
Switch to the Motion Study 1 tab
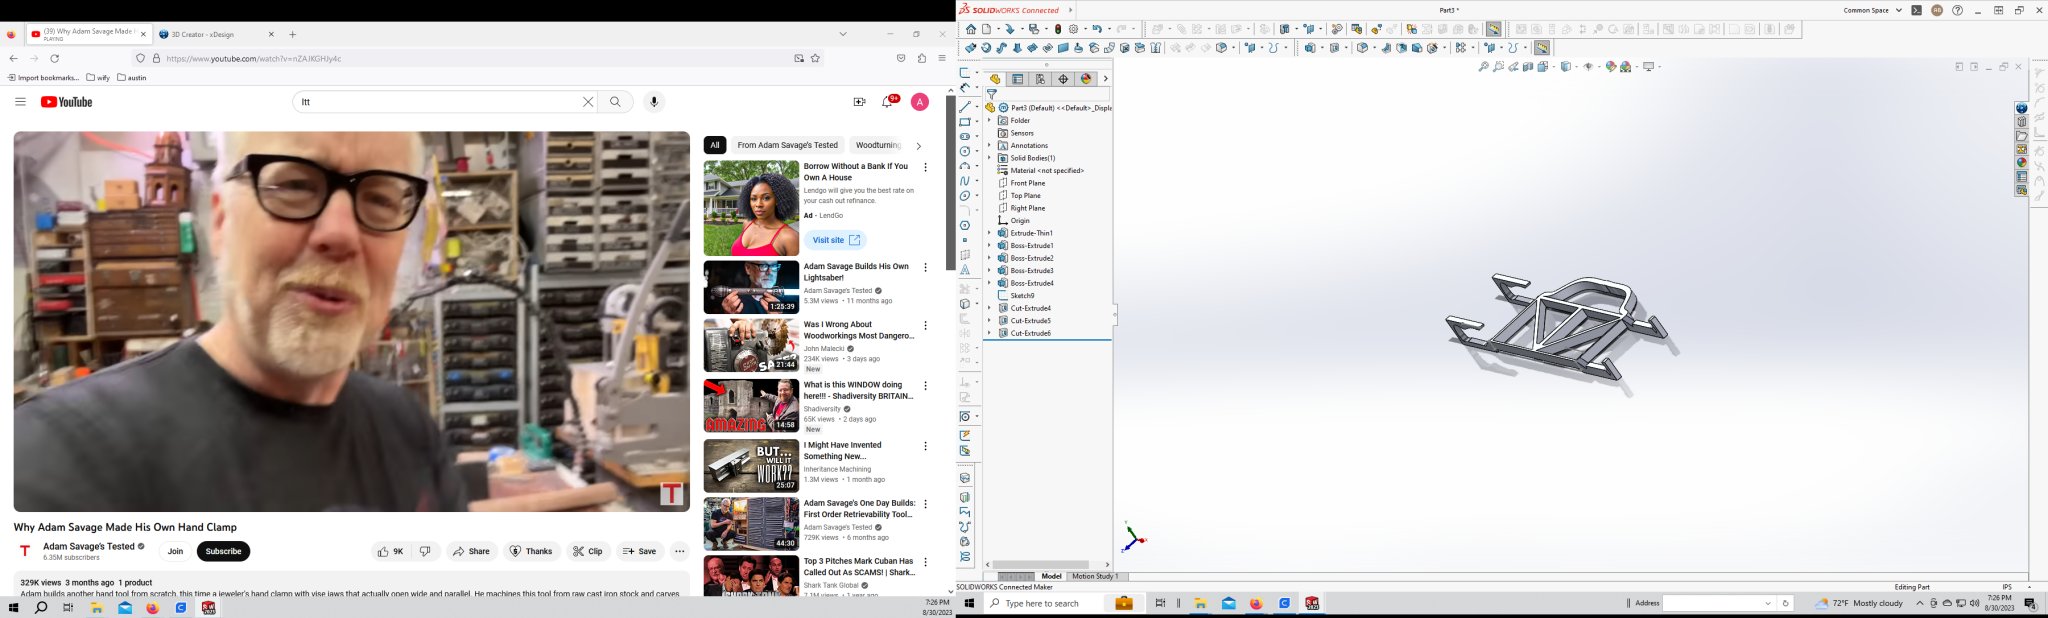coord(1094,576)
